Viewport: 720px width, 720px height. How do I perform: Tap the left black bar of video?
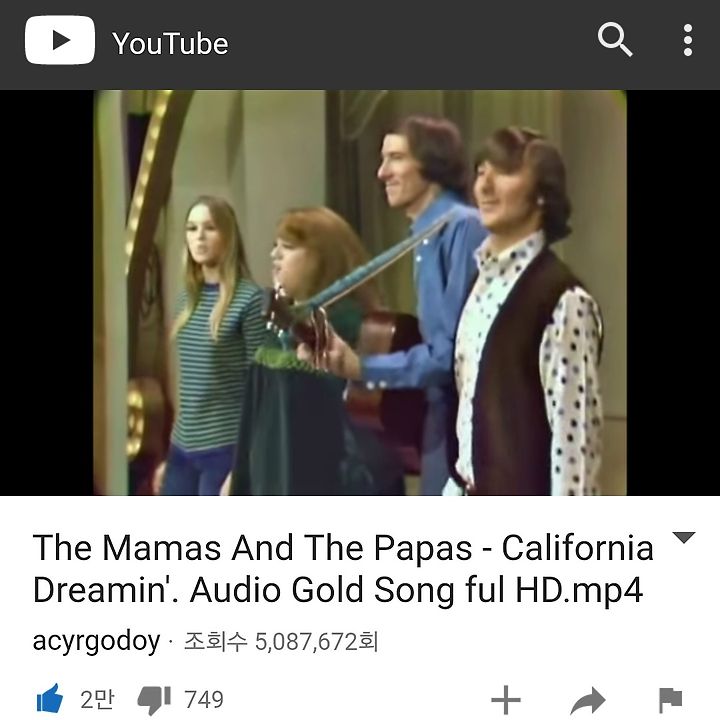click(x=46, y=292)
